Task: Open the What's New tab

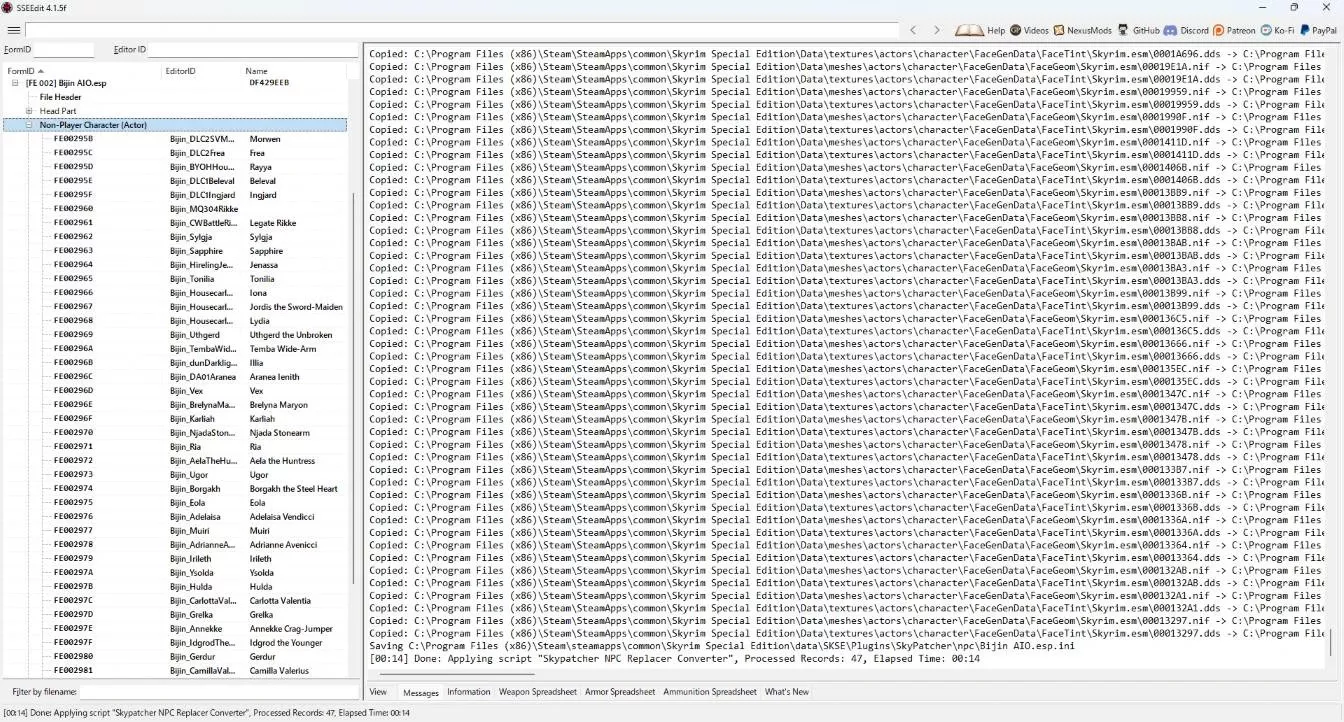Action: tap(787, 692)
